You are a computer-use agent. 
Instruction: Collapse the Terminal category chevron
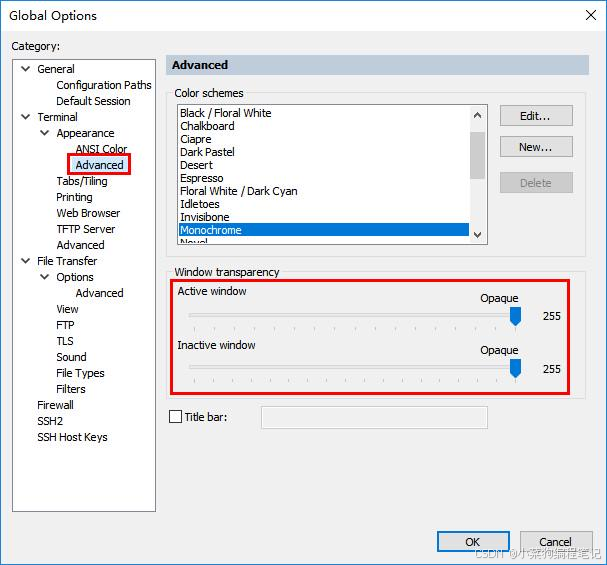point(26,117)
